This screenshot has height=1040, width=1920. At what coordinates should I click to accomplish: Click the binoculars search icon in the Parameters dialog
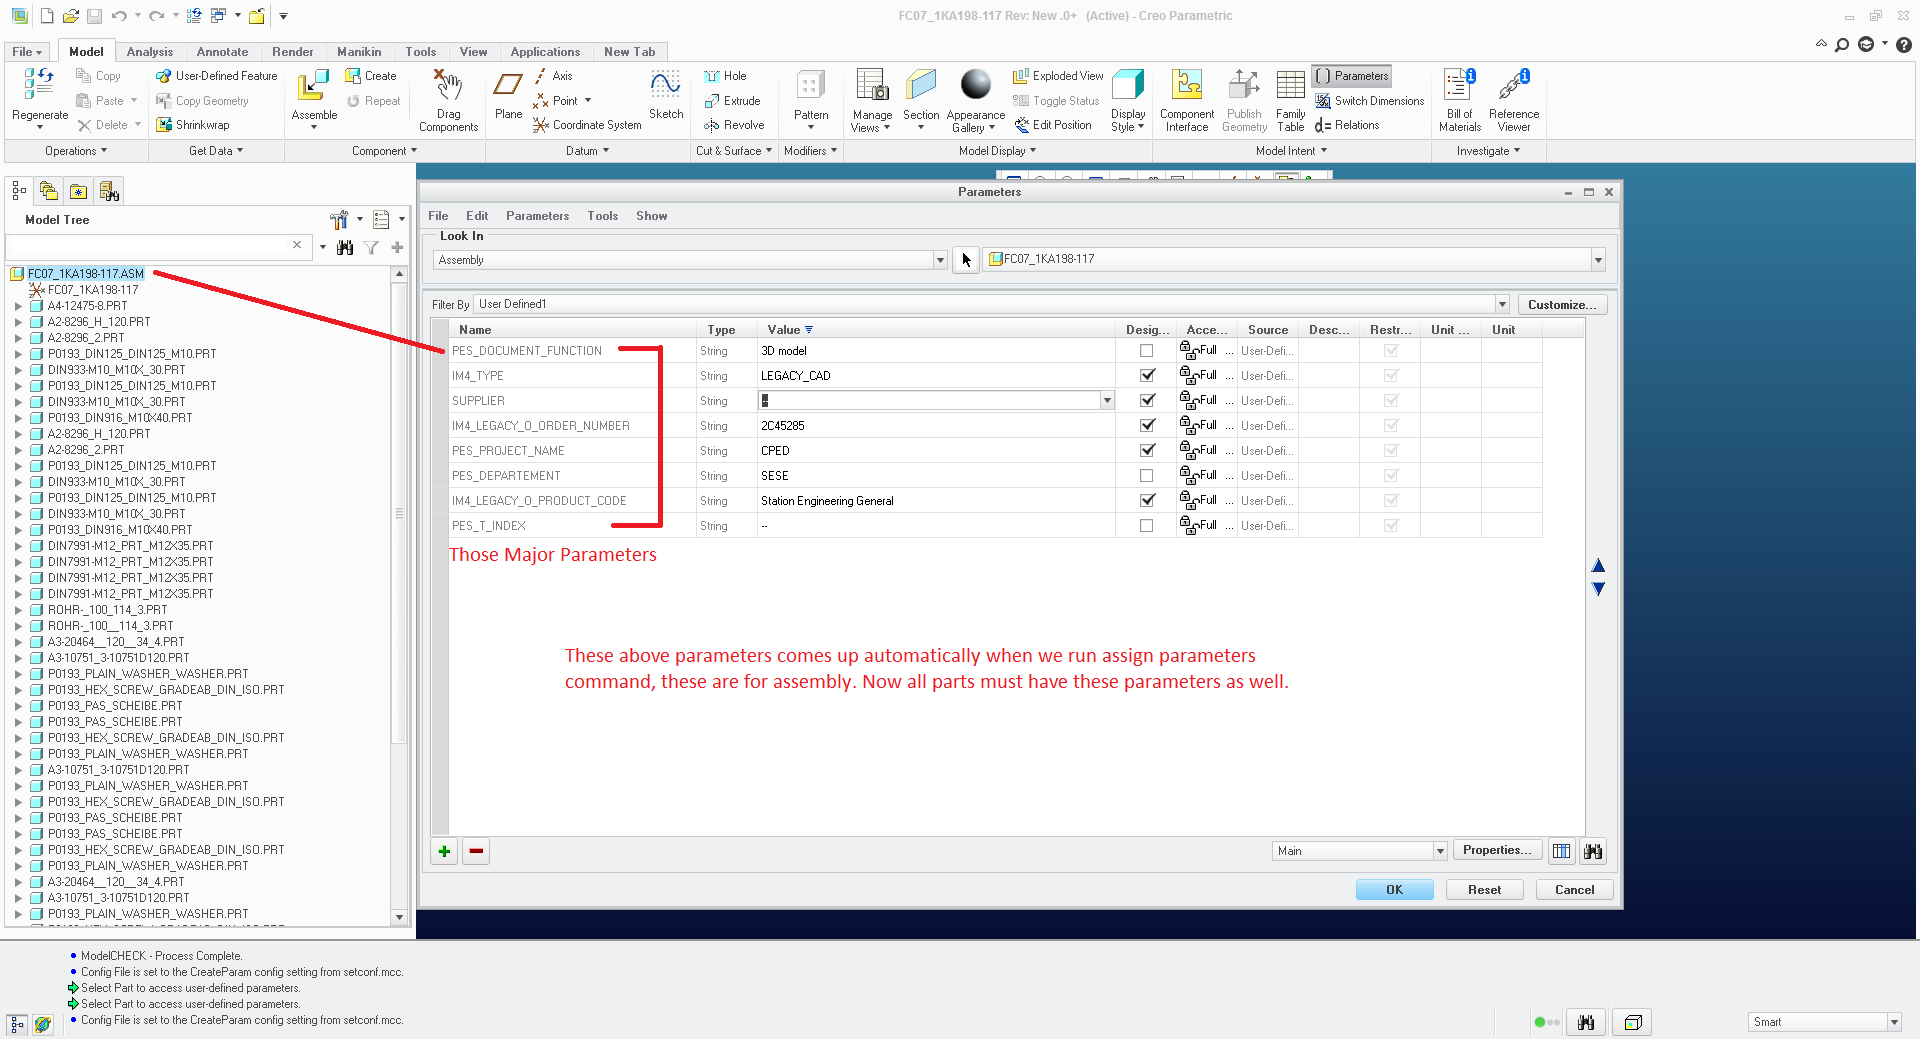tap(1593, 851)
